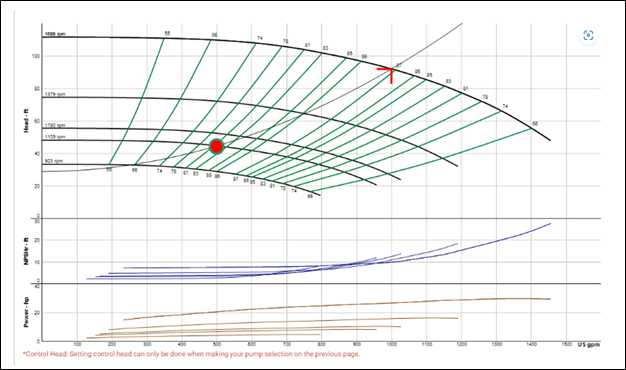Click the Head - ft axis title
This screenshot has height=370, width=626.
(x=26, y=121)
